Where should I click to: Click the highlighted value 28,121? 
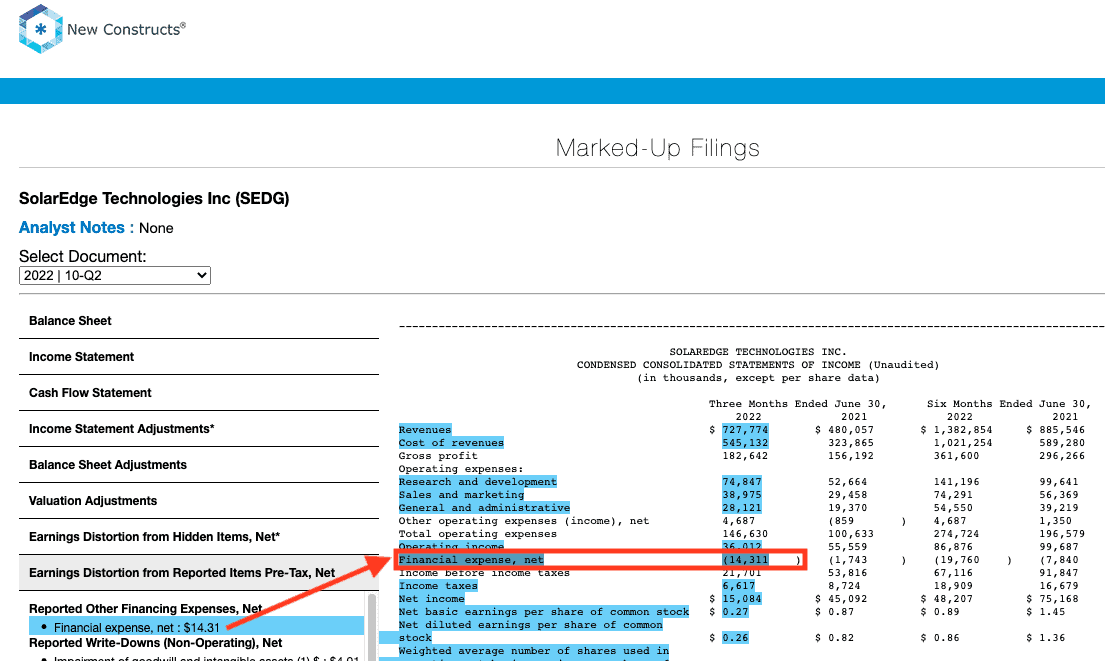coord(741,507)
